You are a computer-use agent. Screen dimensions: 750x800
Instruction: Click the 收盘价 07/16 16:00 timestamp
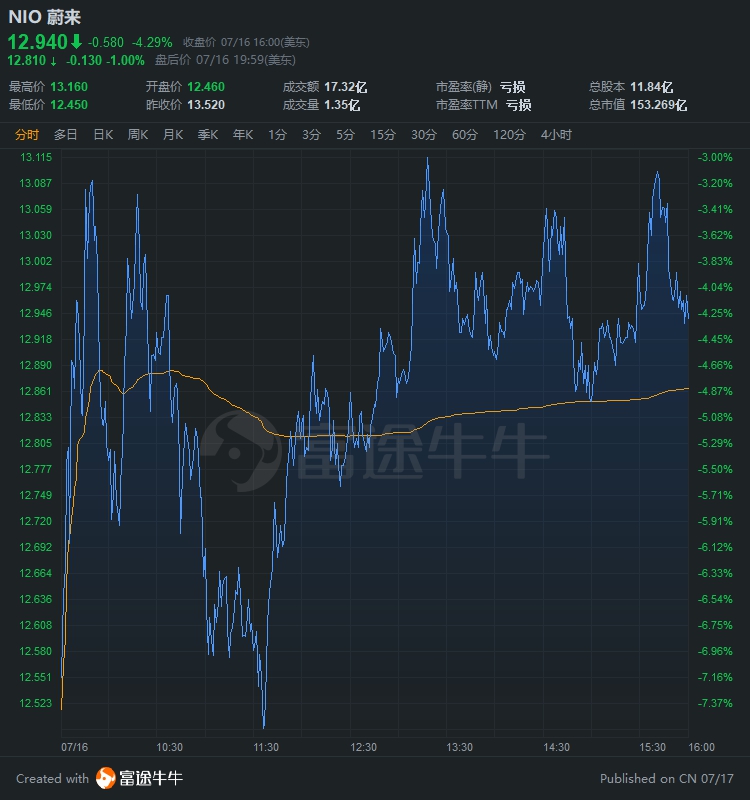coord(246,42)
